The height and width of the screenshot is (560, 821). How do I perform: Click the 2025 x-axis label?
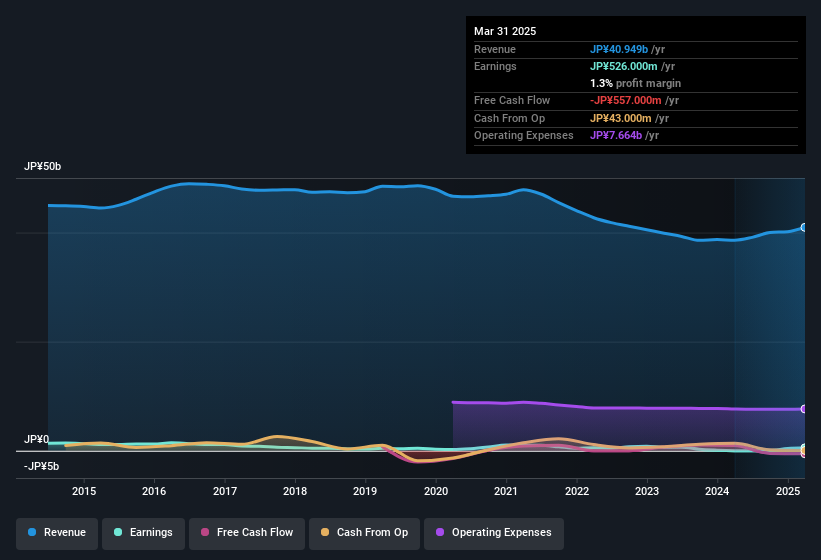(x=787, y=491)
